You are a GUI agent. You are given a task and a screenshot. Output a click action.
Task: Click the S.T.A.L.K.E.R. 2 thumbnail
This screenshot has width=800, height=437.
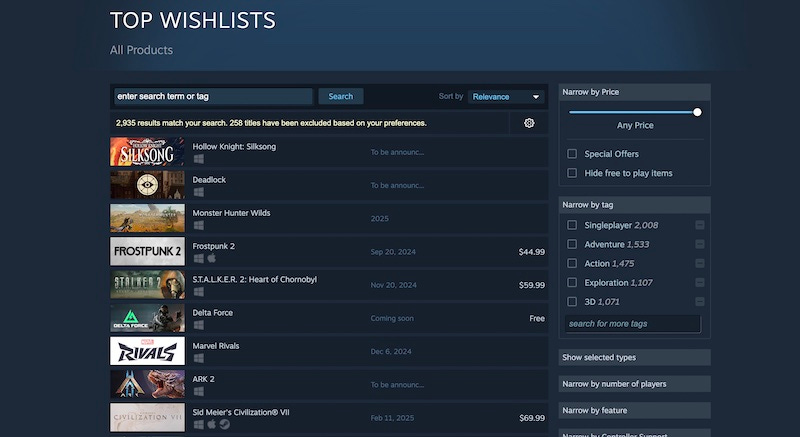click(x=147, y=285)
